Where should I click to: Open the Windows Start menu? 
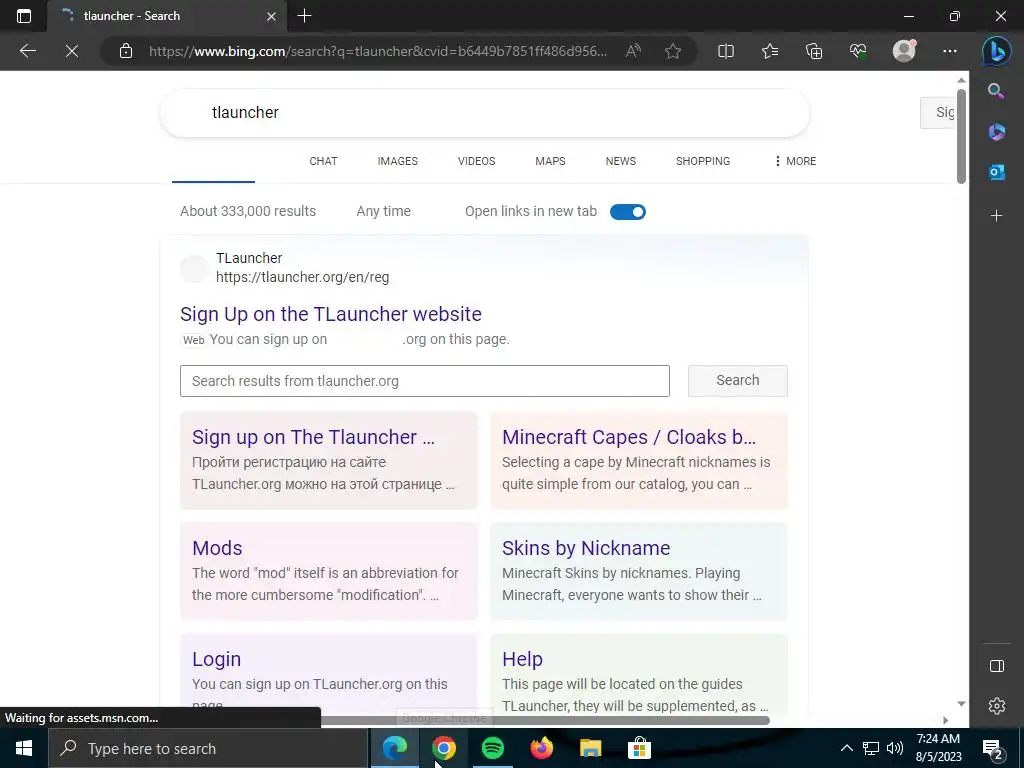coord(24,748)
